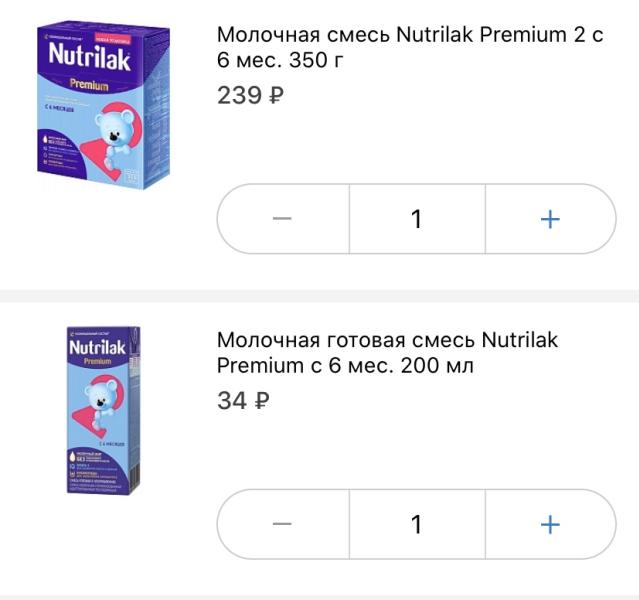The width and height of the screenshot is (639, 600).
Task: Open the 'Молочная смесь Nutrilak Premium 2' title
Action: pos(410,47)
